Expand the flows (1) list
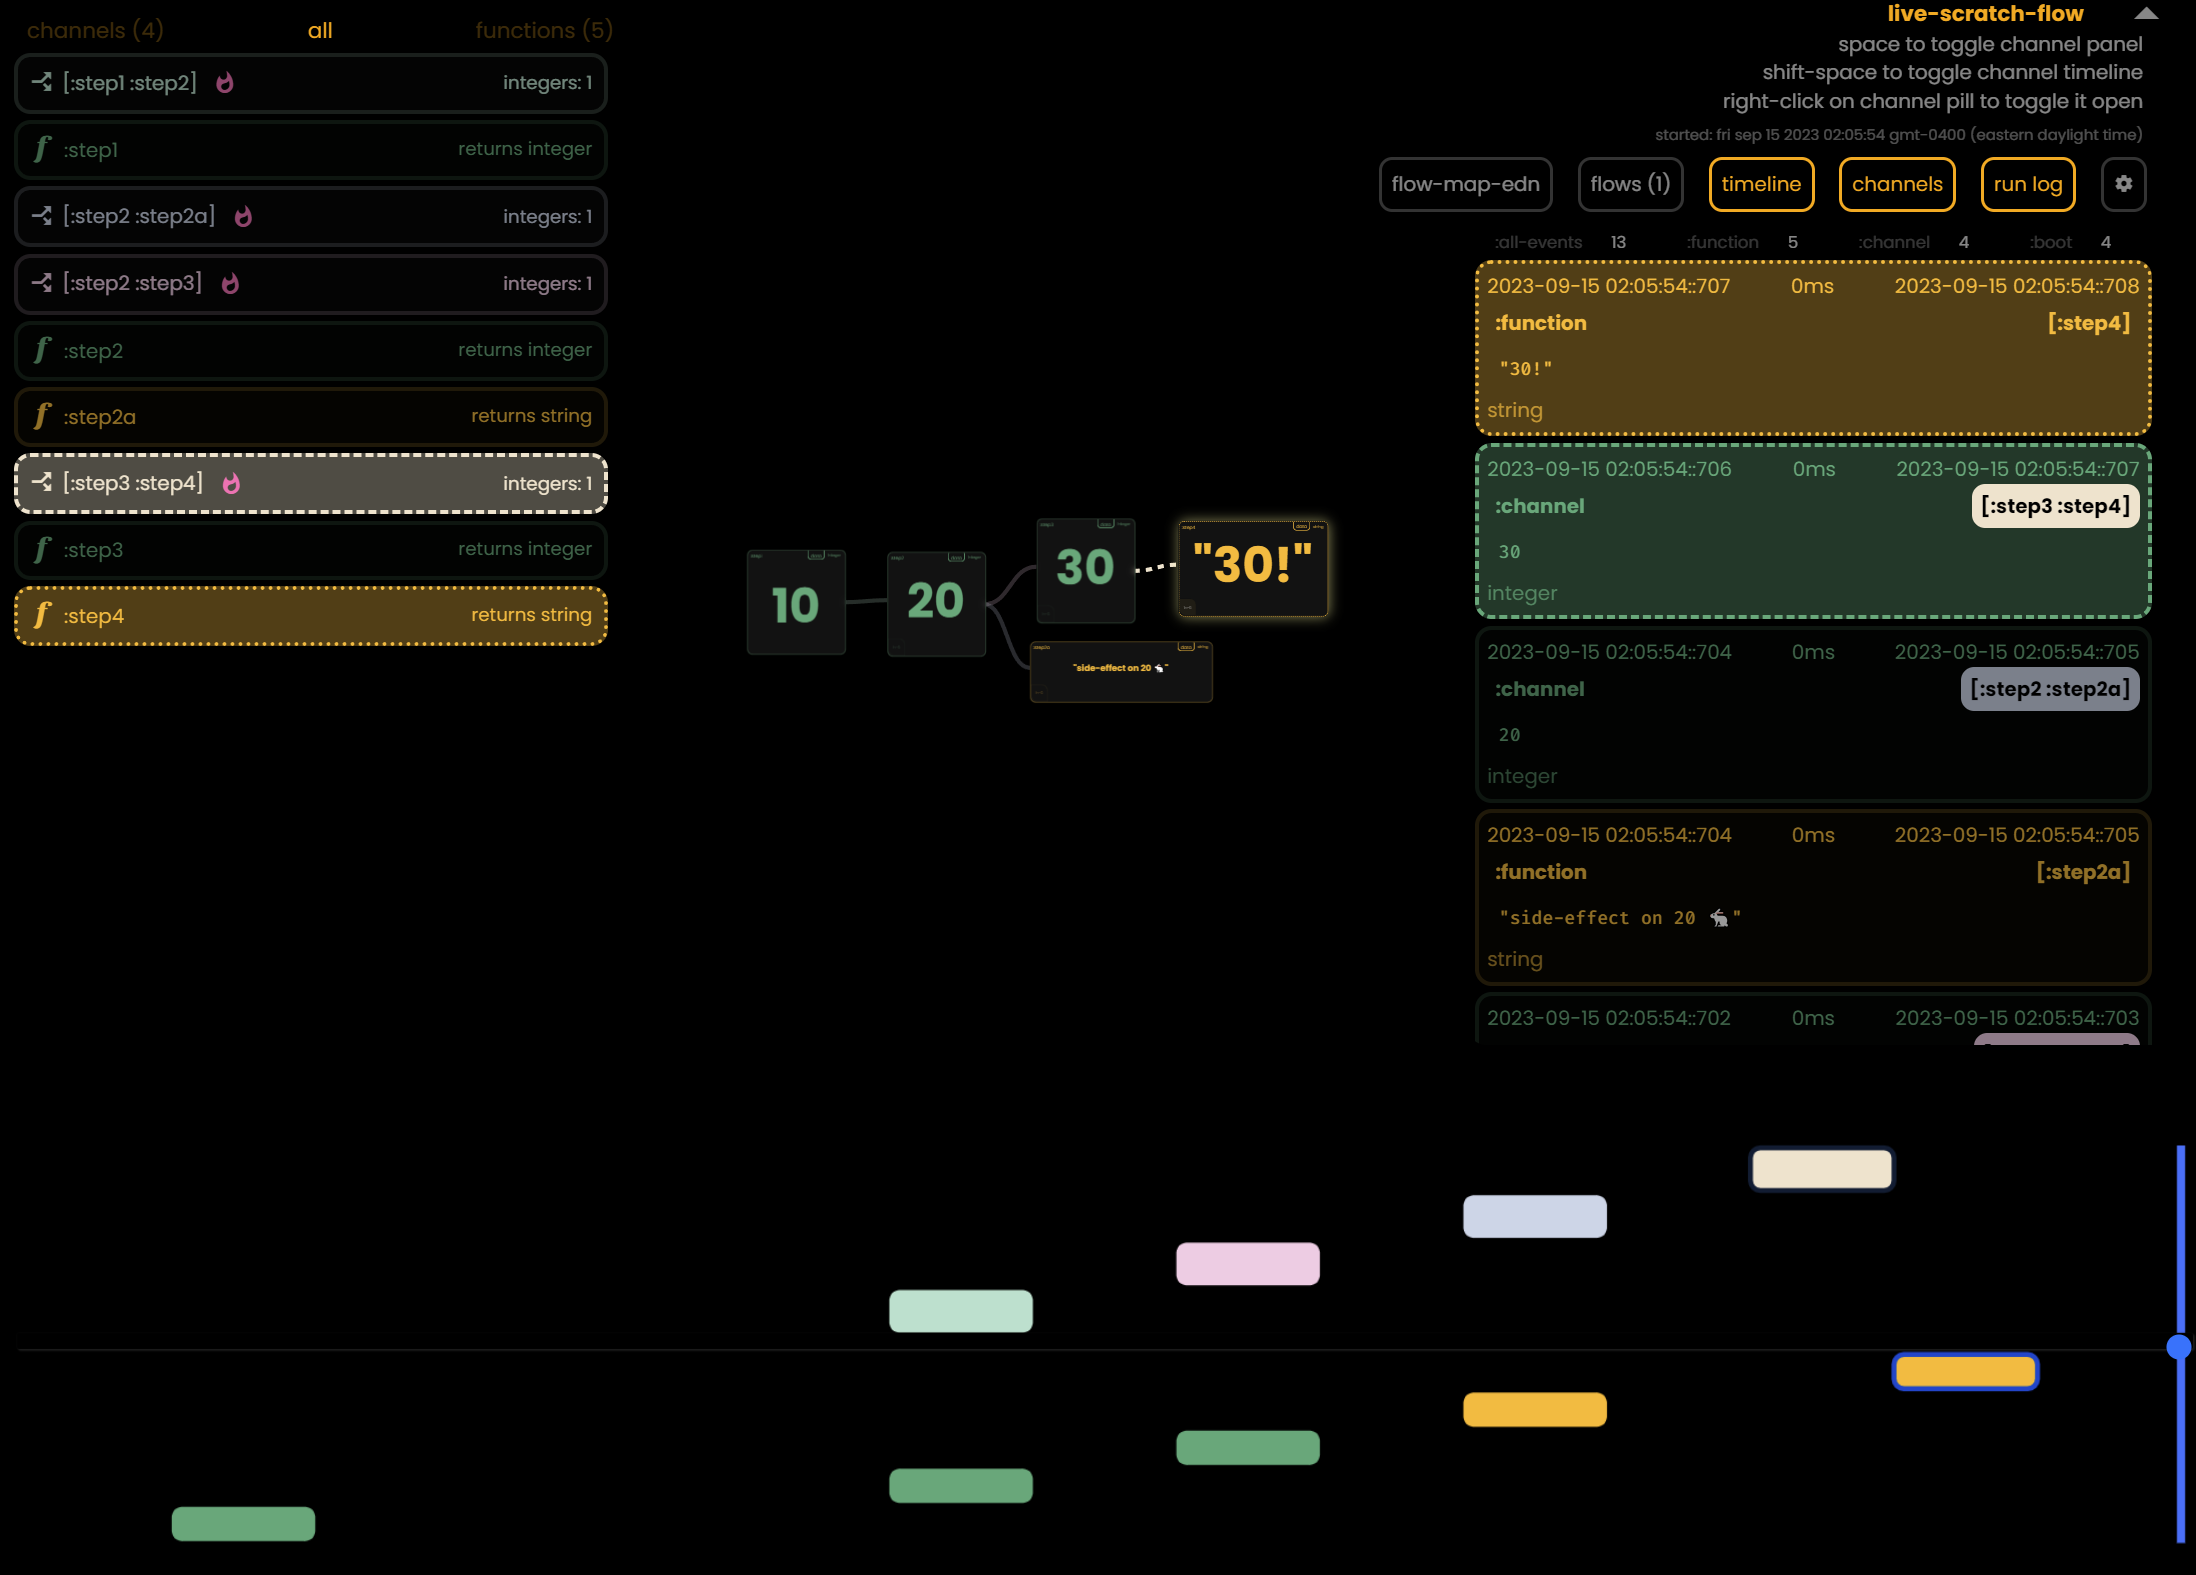 1629,184
